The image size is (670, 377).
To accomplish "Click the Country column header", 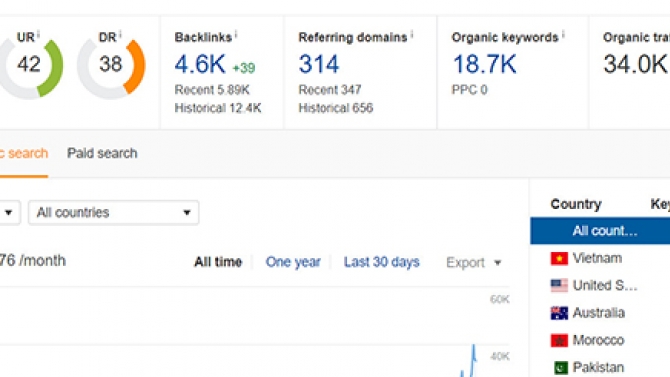I will tap(576, 204).
